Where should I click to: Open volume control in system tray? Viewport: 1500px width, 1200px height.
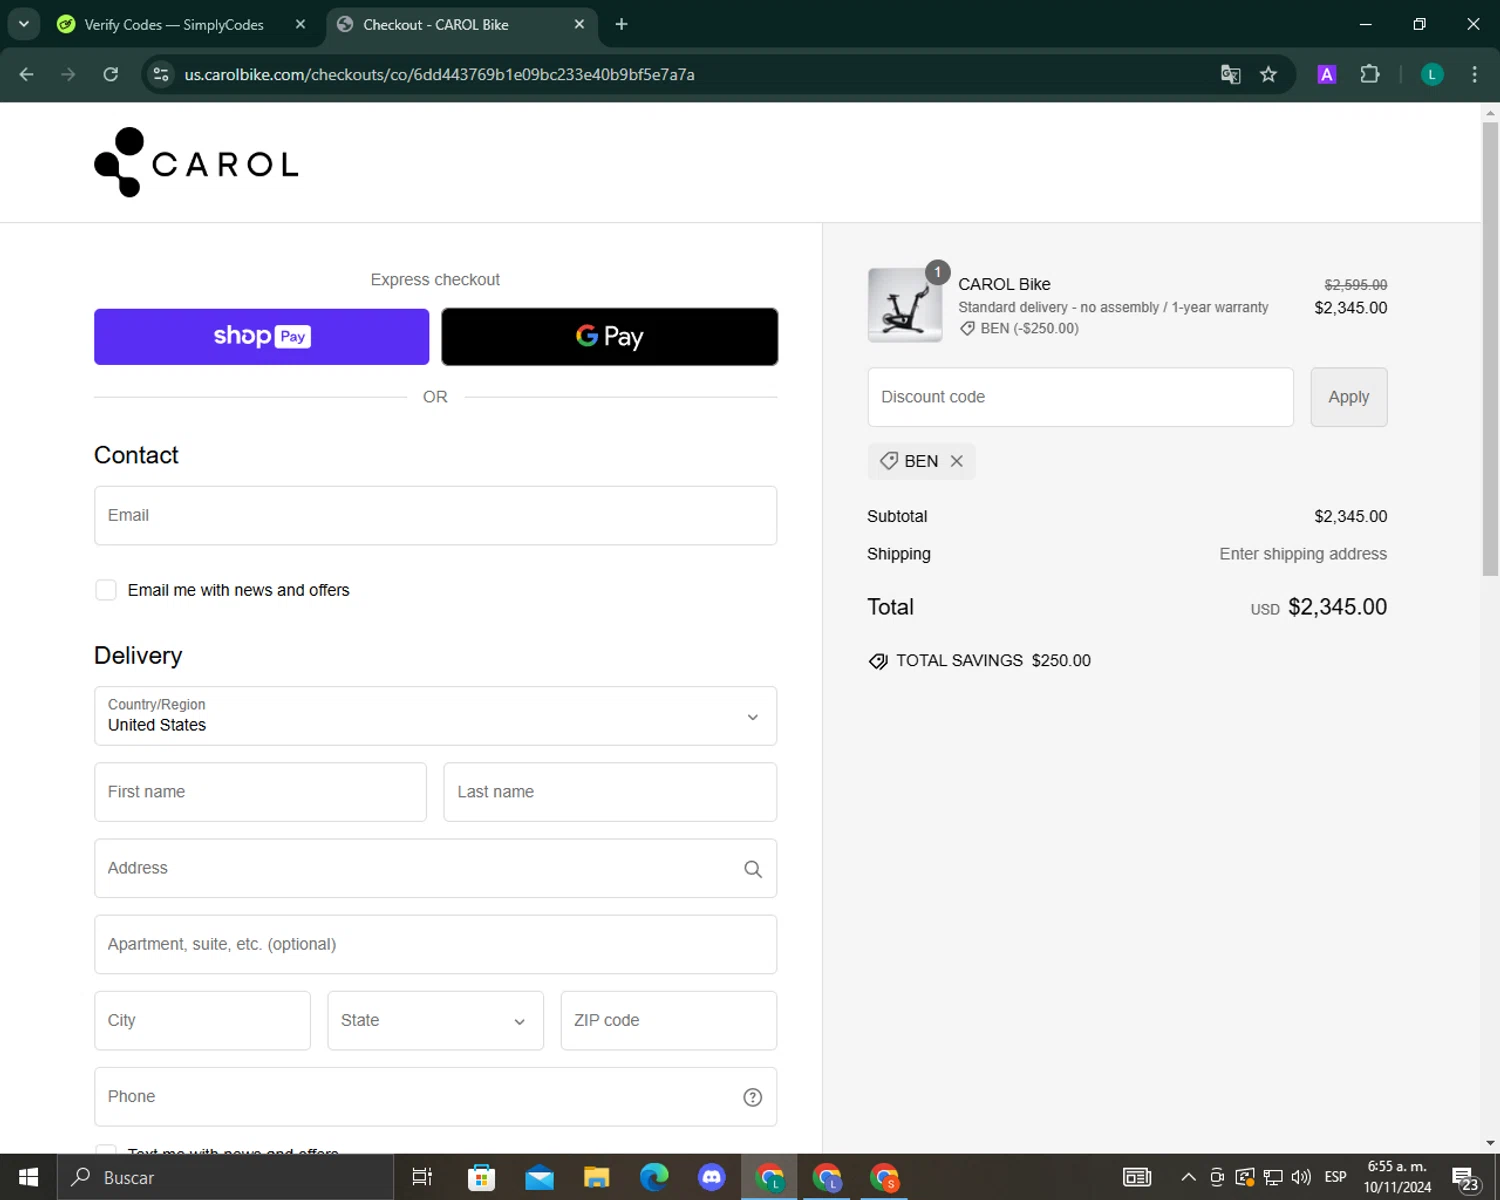tap(1301, 1177)
